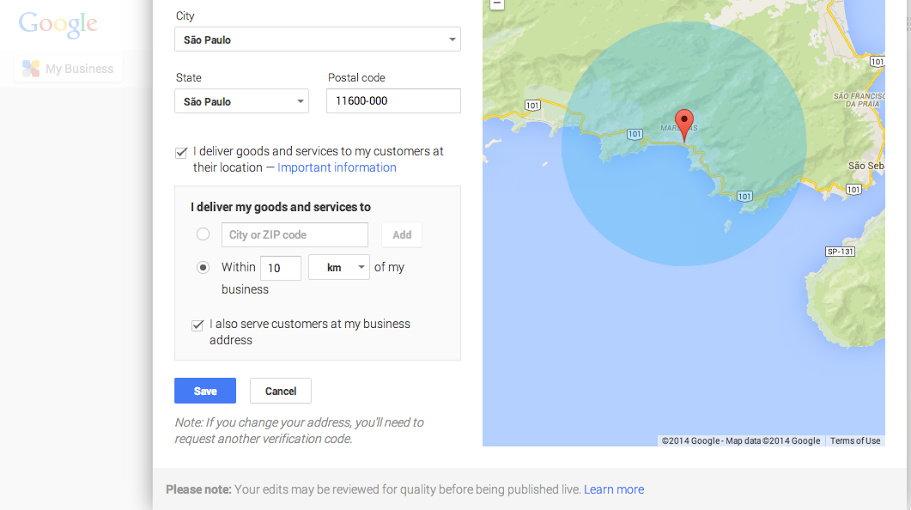Click the Postal code field 11600-000

point(393,101)
